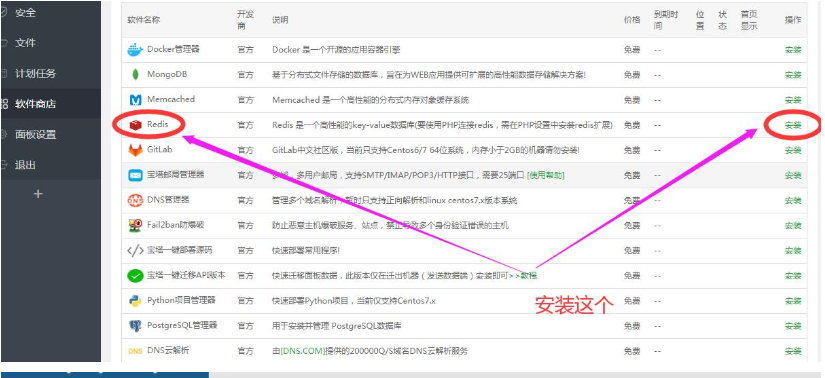Click the PostgreSQL elephant icon
825x378 pixels.
click(x=135, y=326)
